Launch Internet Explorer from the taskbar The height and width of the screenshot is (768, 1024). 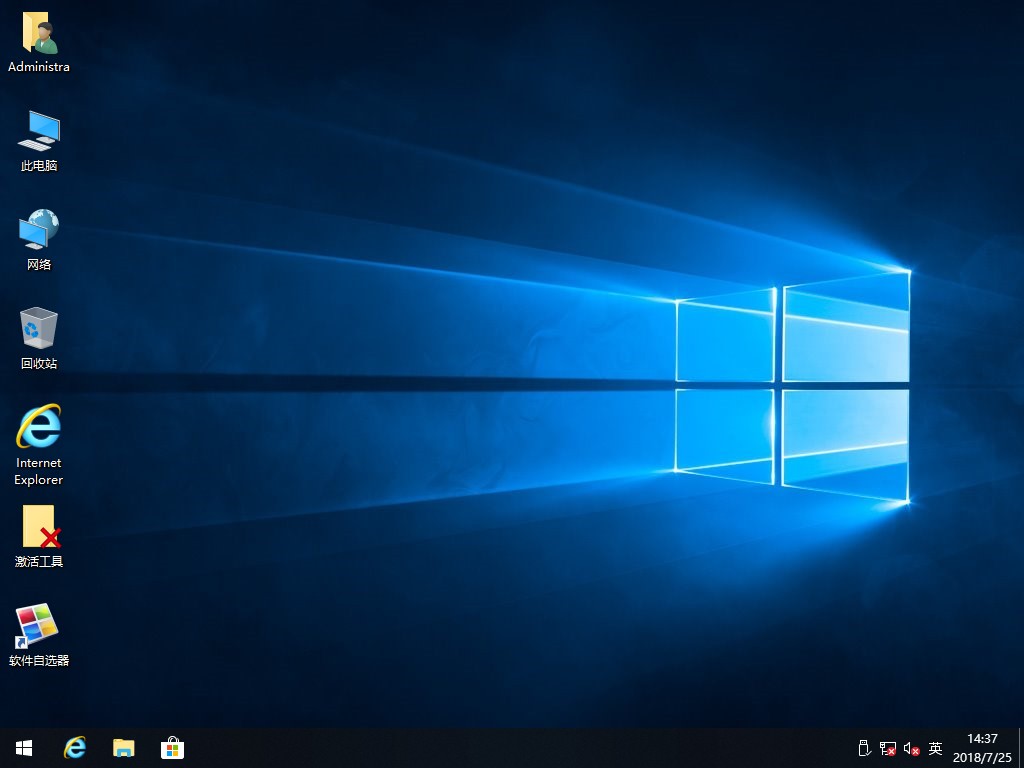pos(74,748)
